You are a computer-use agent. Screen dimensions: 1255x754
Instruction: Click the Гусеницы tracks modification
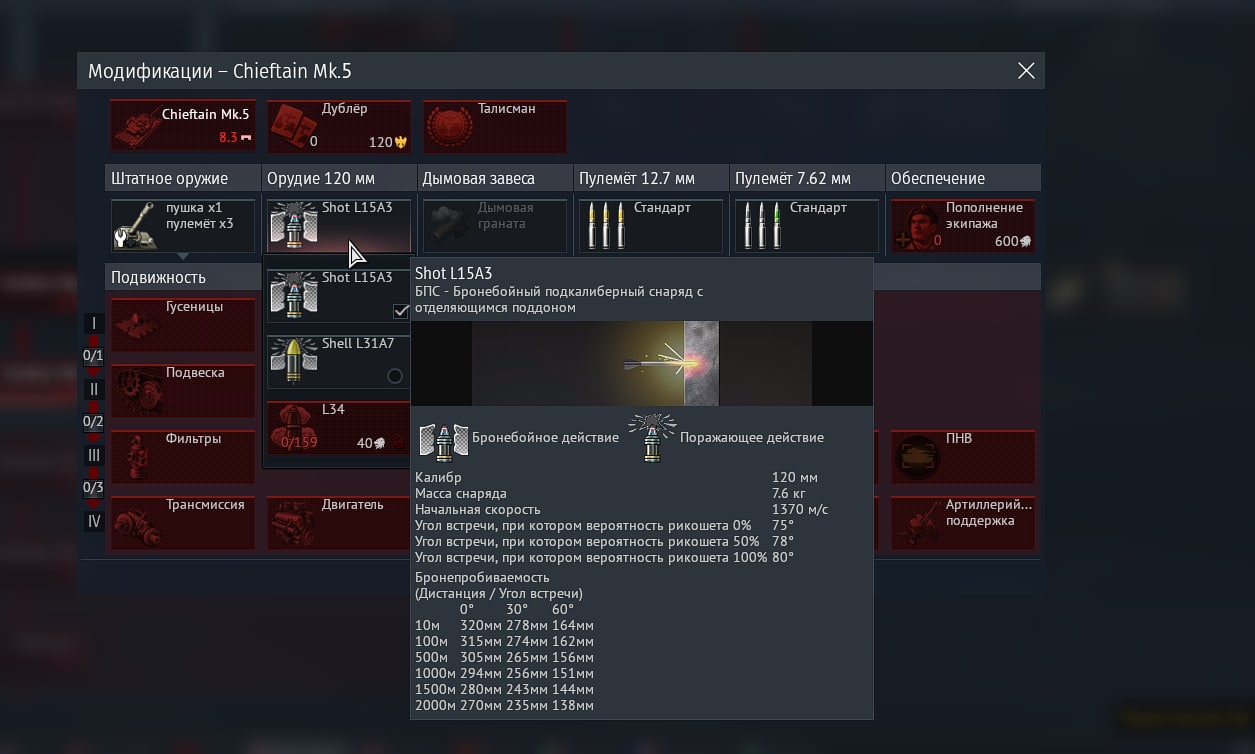(x=183, y=325)
